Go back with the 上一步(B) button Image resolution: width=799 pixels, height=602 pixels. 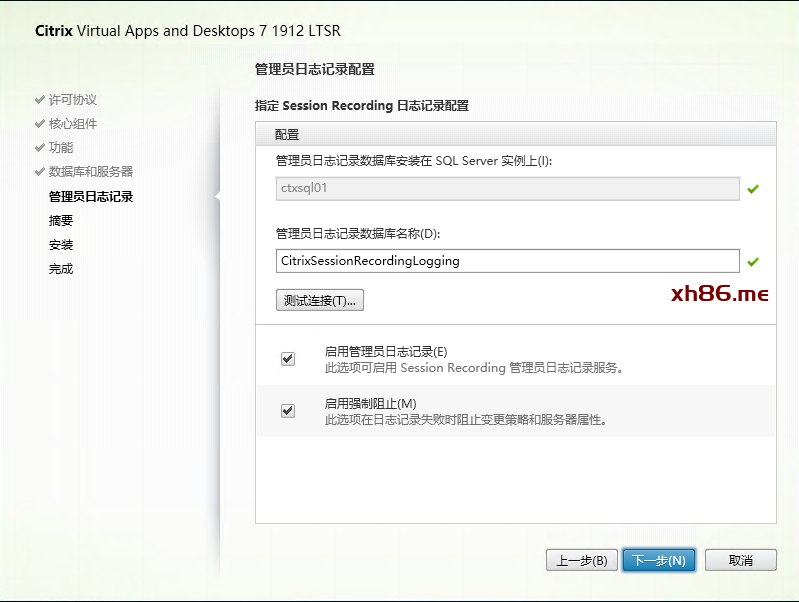click(x=582, y=560)
